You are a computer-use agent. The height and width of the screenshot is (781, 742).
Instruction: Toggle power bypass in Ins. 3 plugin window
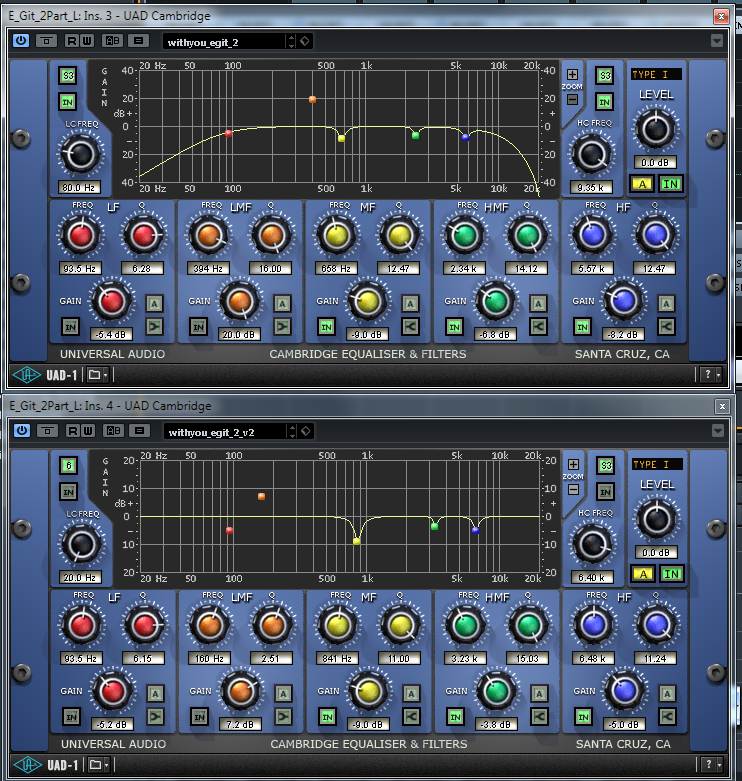pos(21,41)
